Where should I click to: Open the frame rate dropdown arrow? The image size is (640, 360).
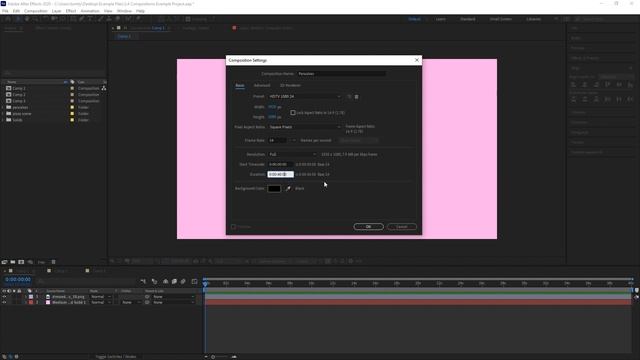click(x=293, y=140)
